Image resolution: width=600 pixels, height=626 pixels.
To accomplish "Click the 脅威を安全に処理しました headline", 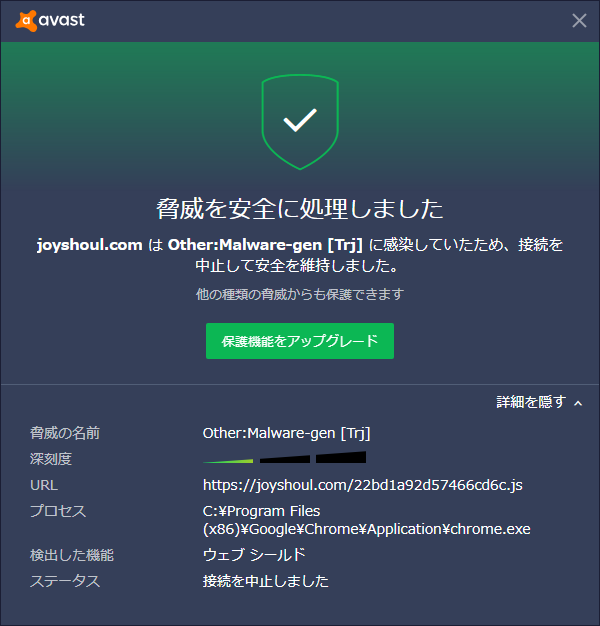I will tap(300, 209).
